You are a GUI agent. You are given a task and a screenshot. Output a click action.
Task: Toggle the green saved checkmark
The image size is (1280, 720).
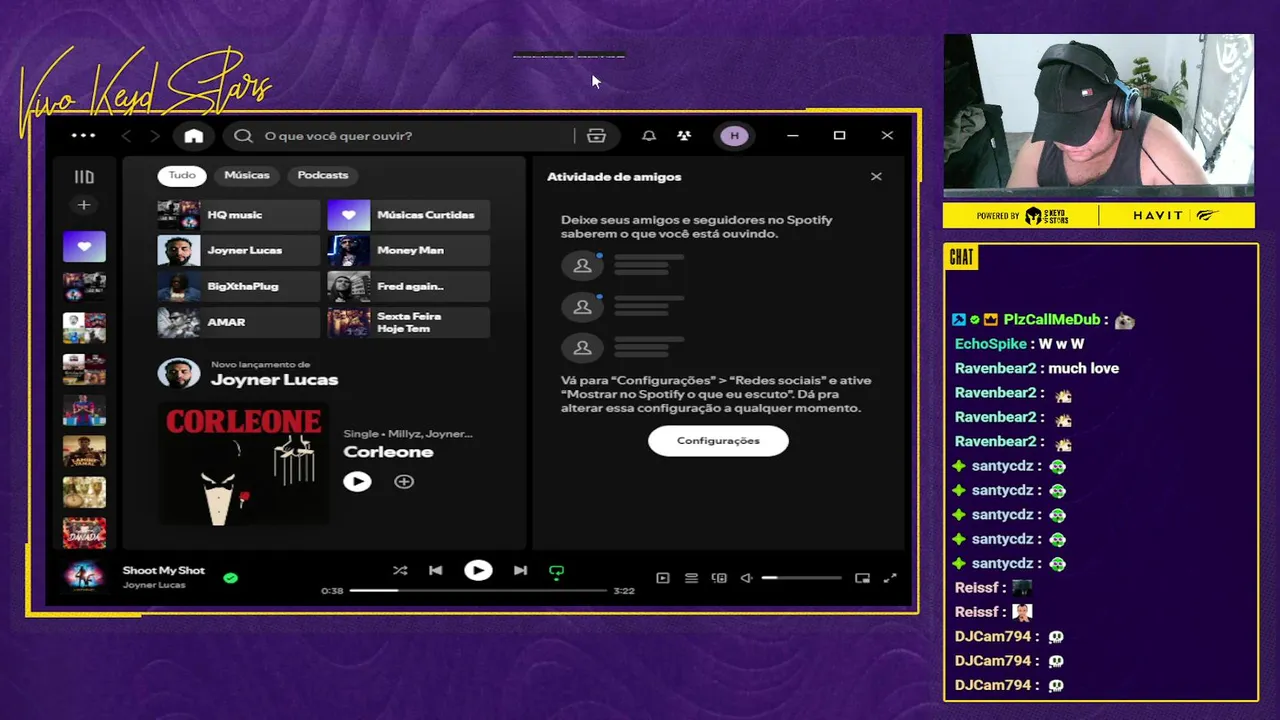click(x=231, y=578)
